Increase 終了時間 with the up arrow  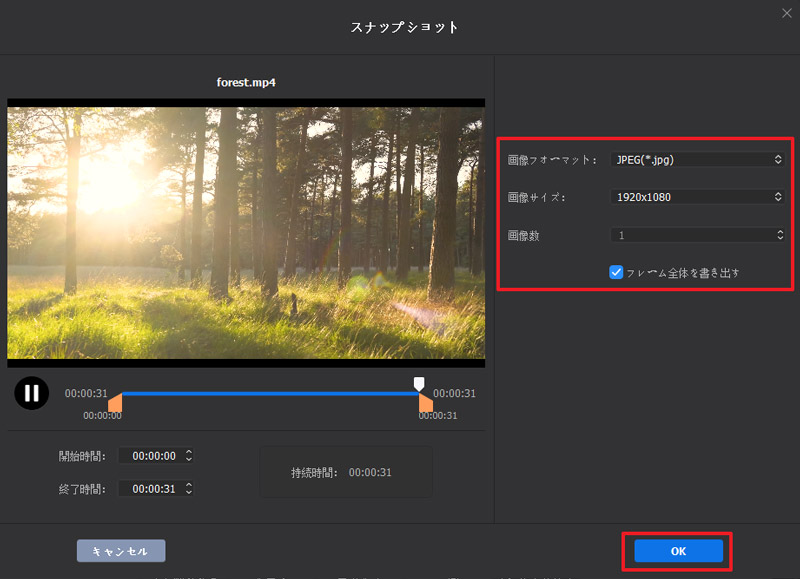tap(189, 485)
